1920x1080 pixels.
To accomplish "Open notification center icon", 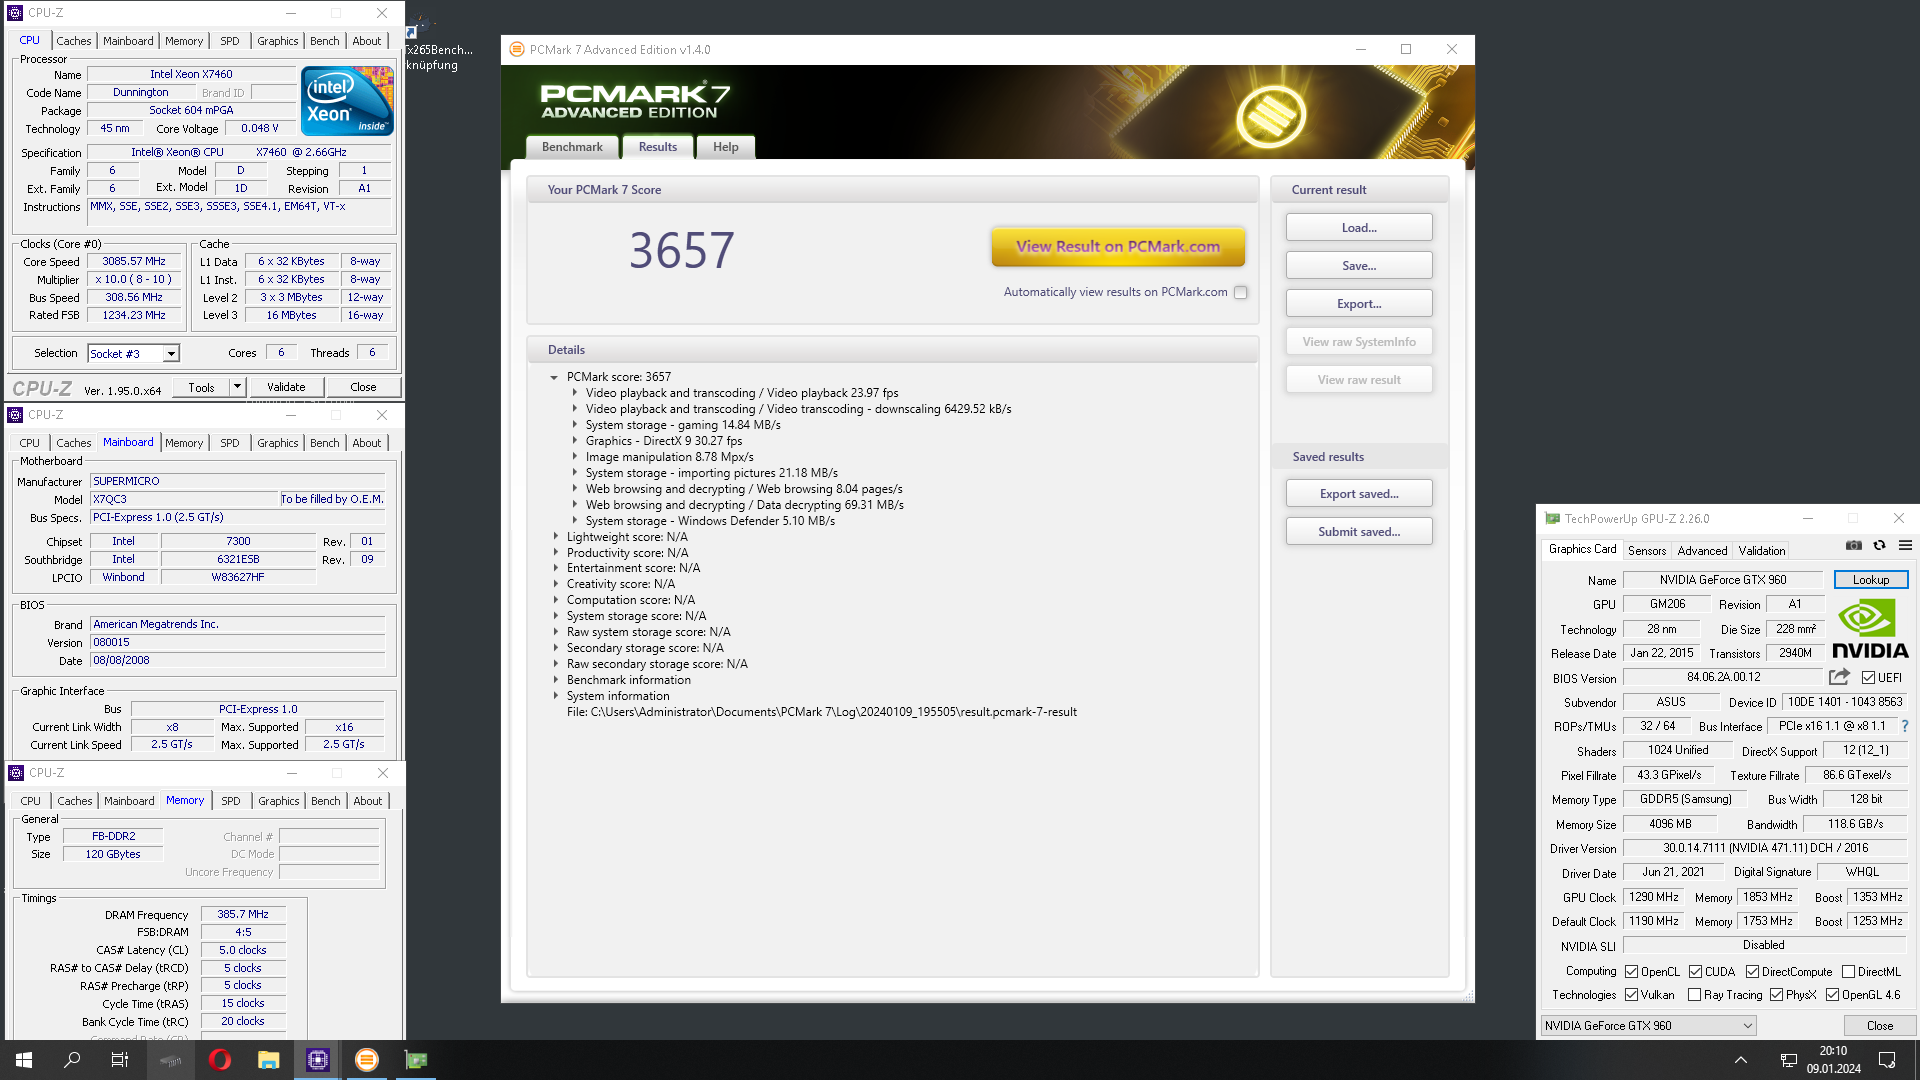I will click(1887, 1060).
